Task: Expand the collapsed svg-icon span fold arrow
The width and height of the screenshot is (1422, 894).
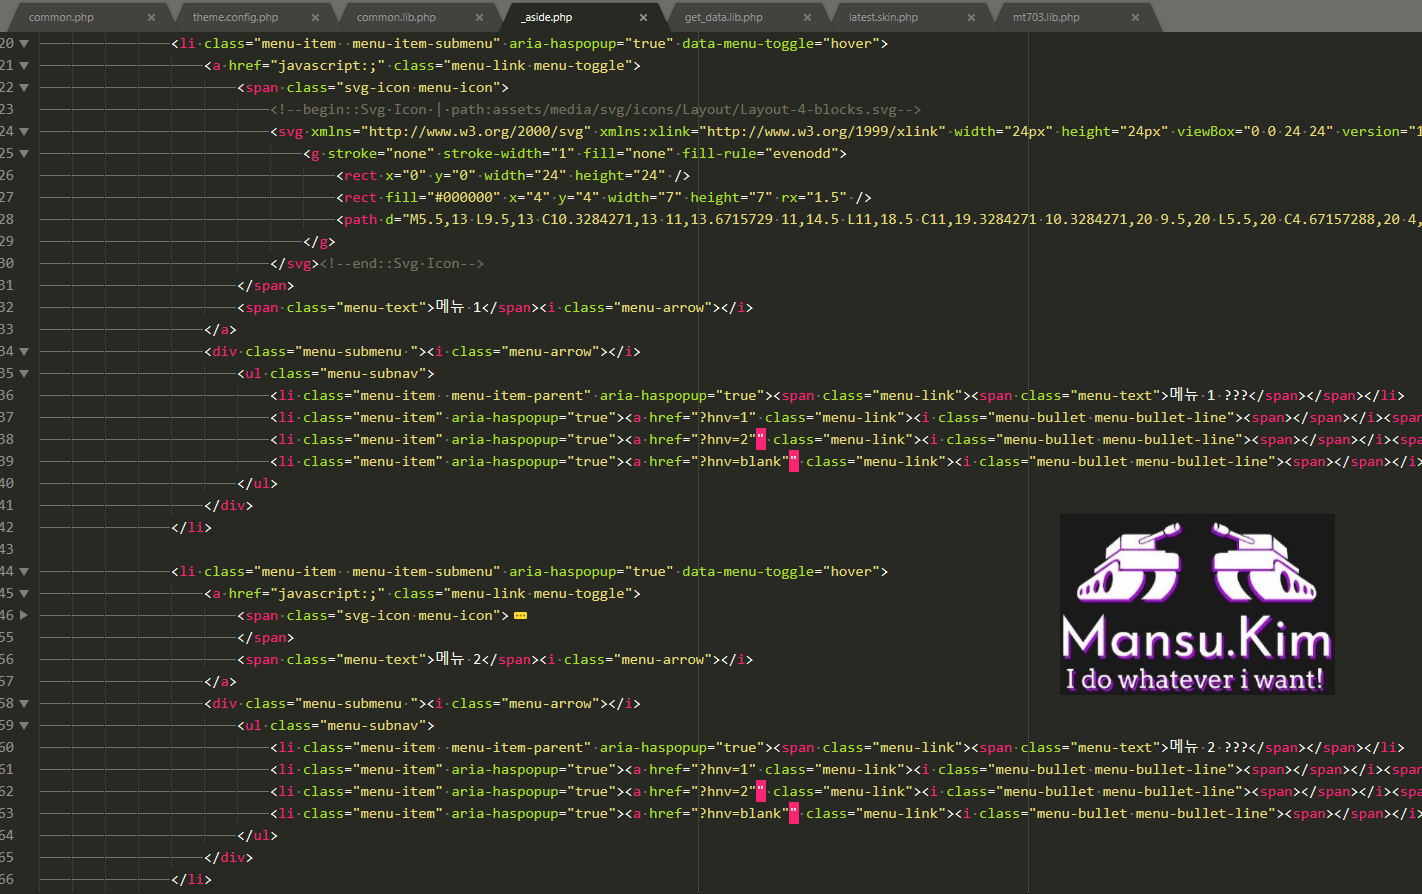Action: point(24,616)
